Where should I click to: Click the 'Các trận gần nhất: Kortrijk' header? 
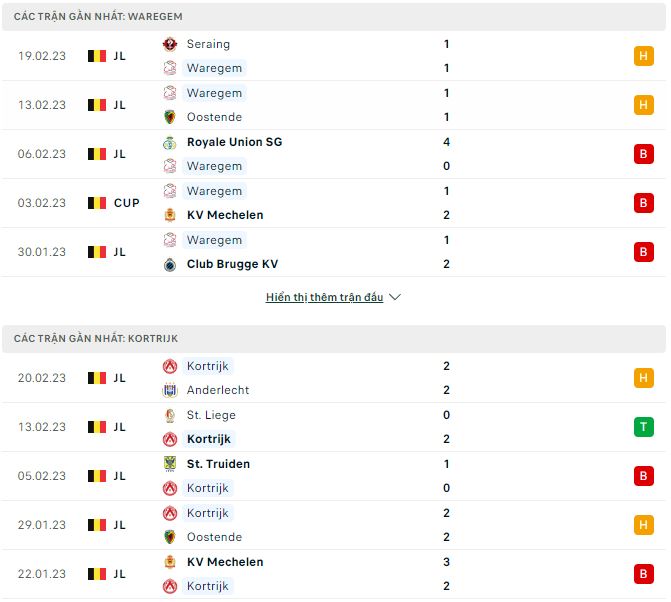(x=96, y=339)
